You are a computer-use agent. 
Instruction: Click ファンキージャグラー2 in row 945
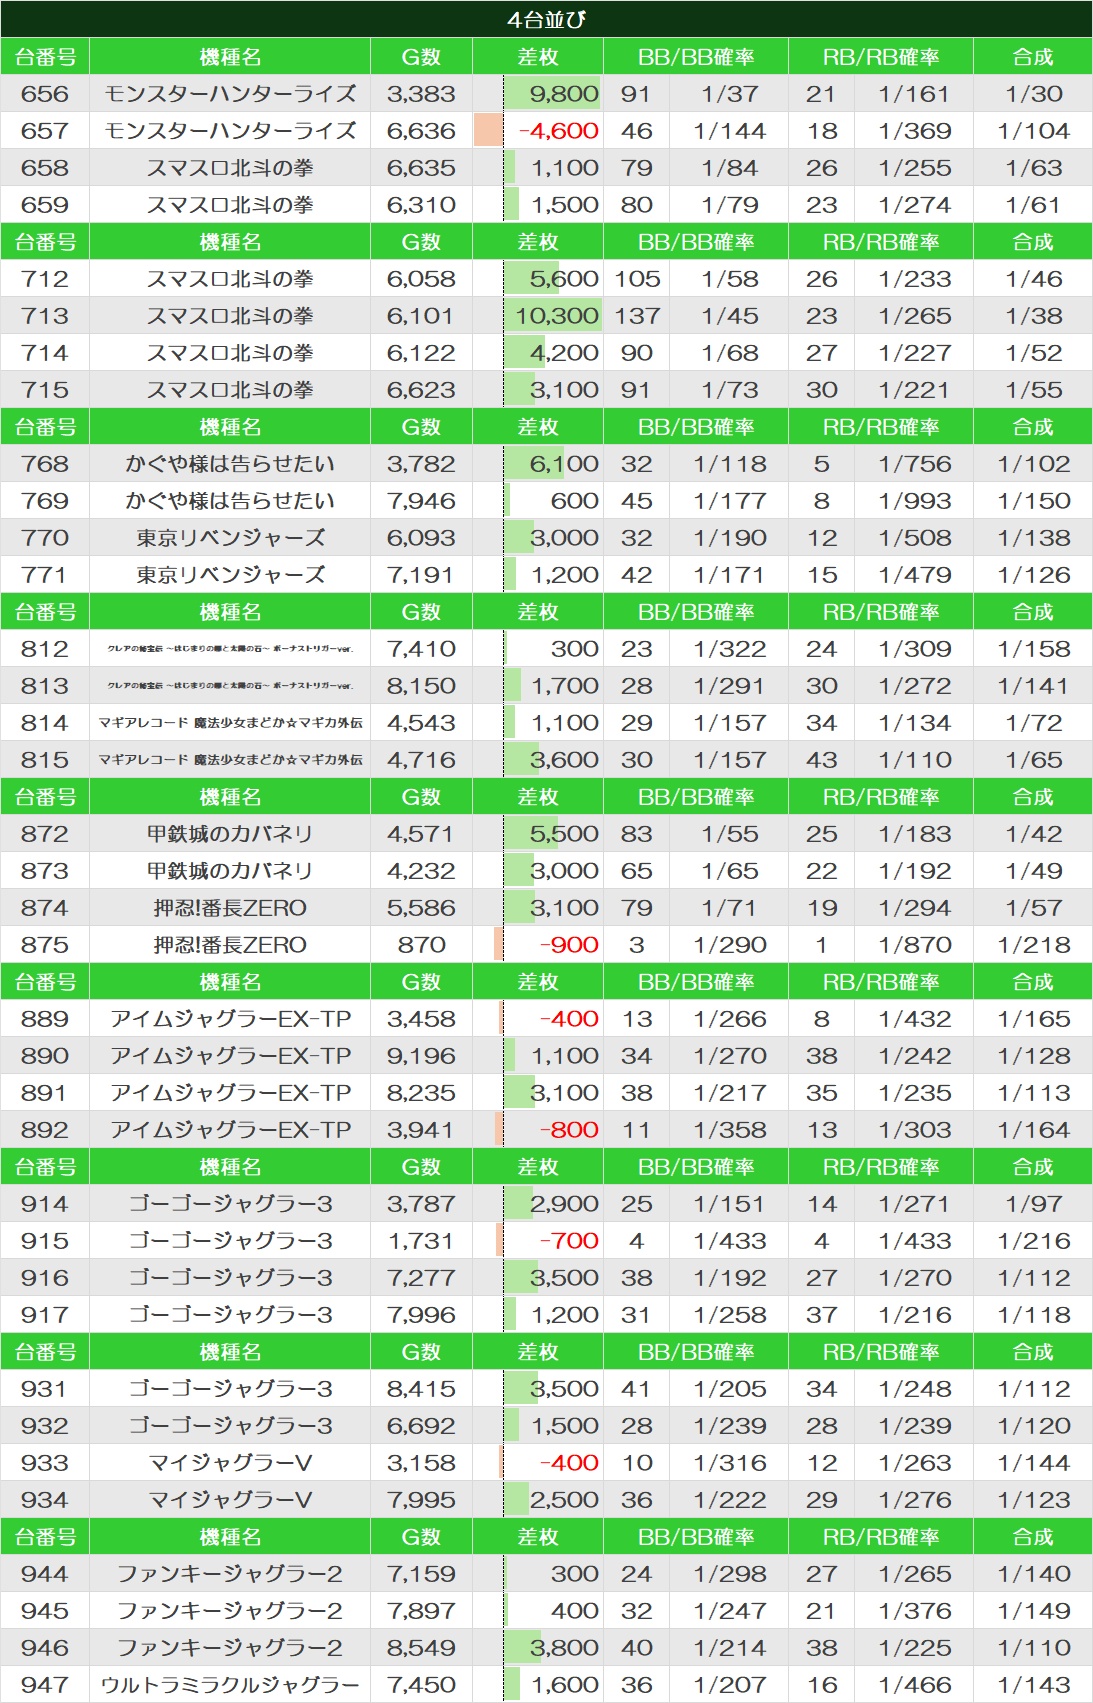pyautogui.click(x=230, y=1611)
